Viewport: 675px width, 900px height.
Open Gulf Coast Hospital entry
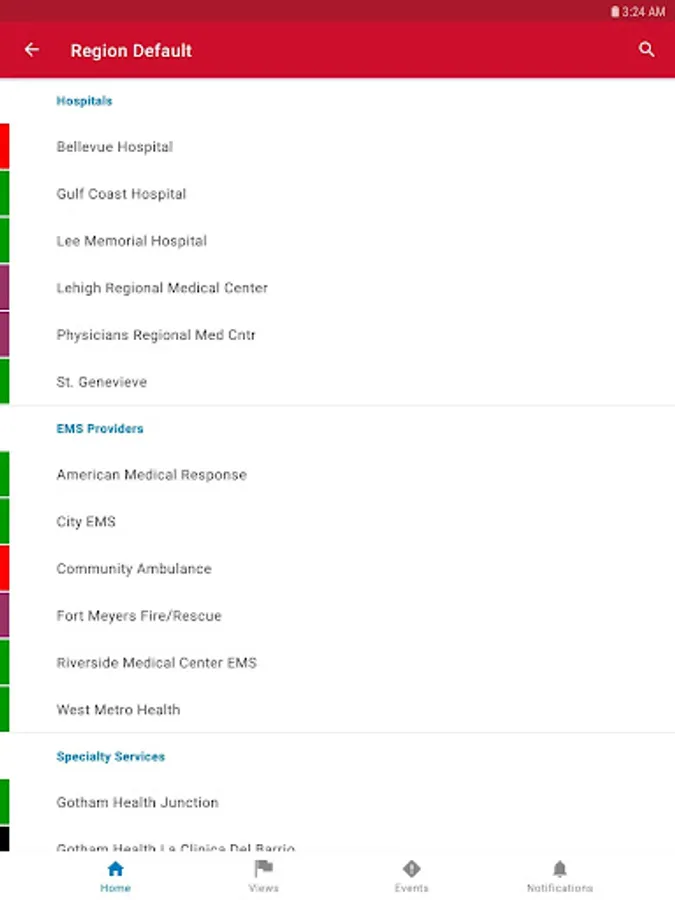[x=338, y=194]
